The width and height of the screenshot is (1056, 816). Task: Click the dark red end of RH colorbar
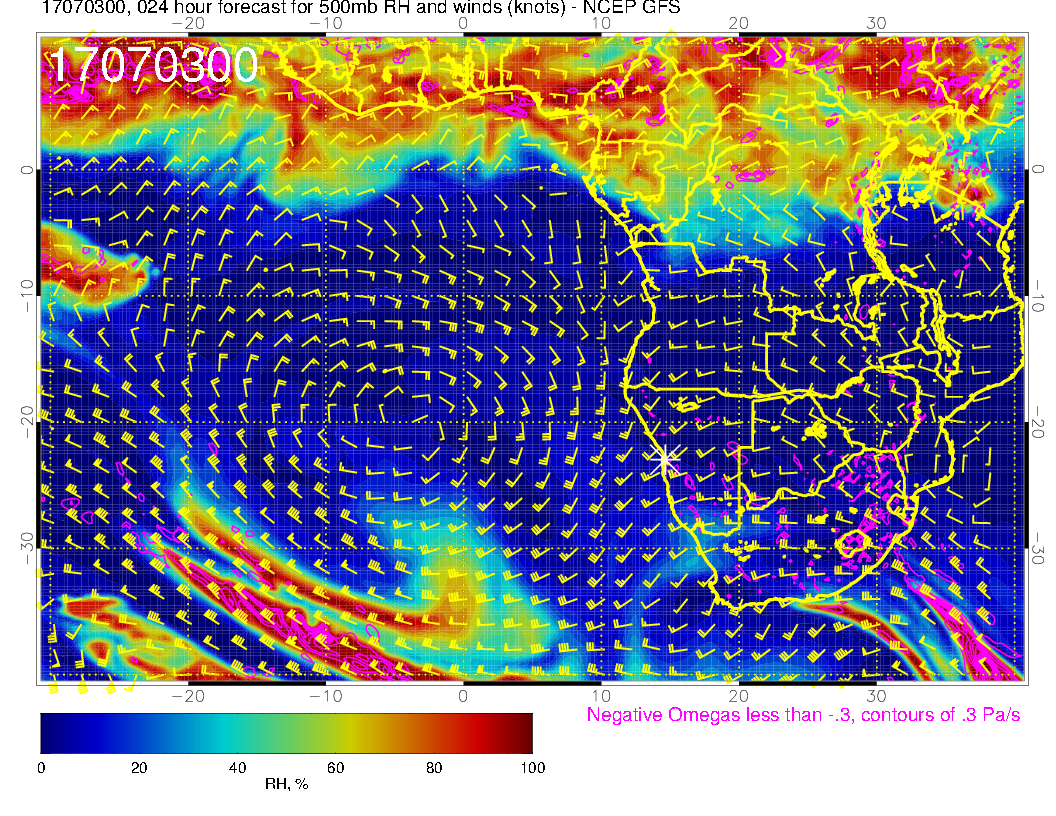(x=522, y=733)
